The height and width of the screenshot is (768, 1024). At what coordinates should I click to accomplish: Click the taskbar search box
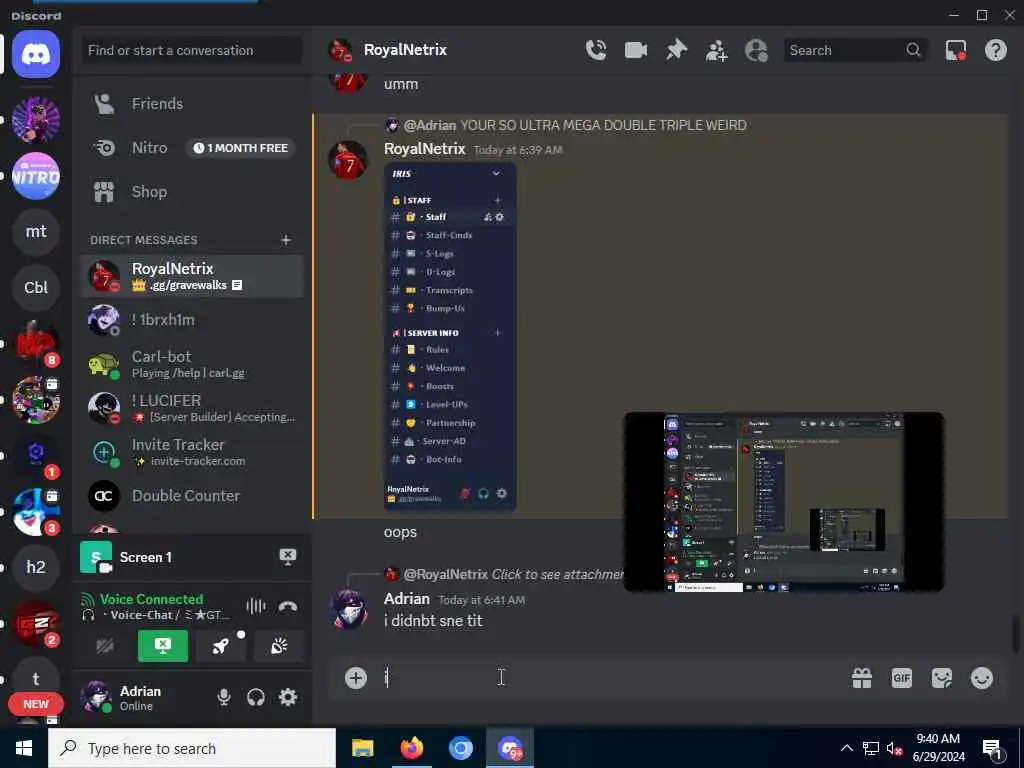[192, 748]
